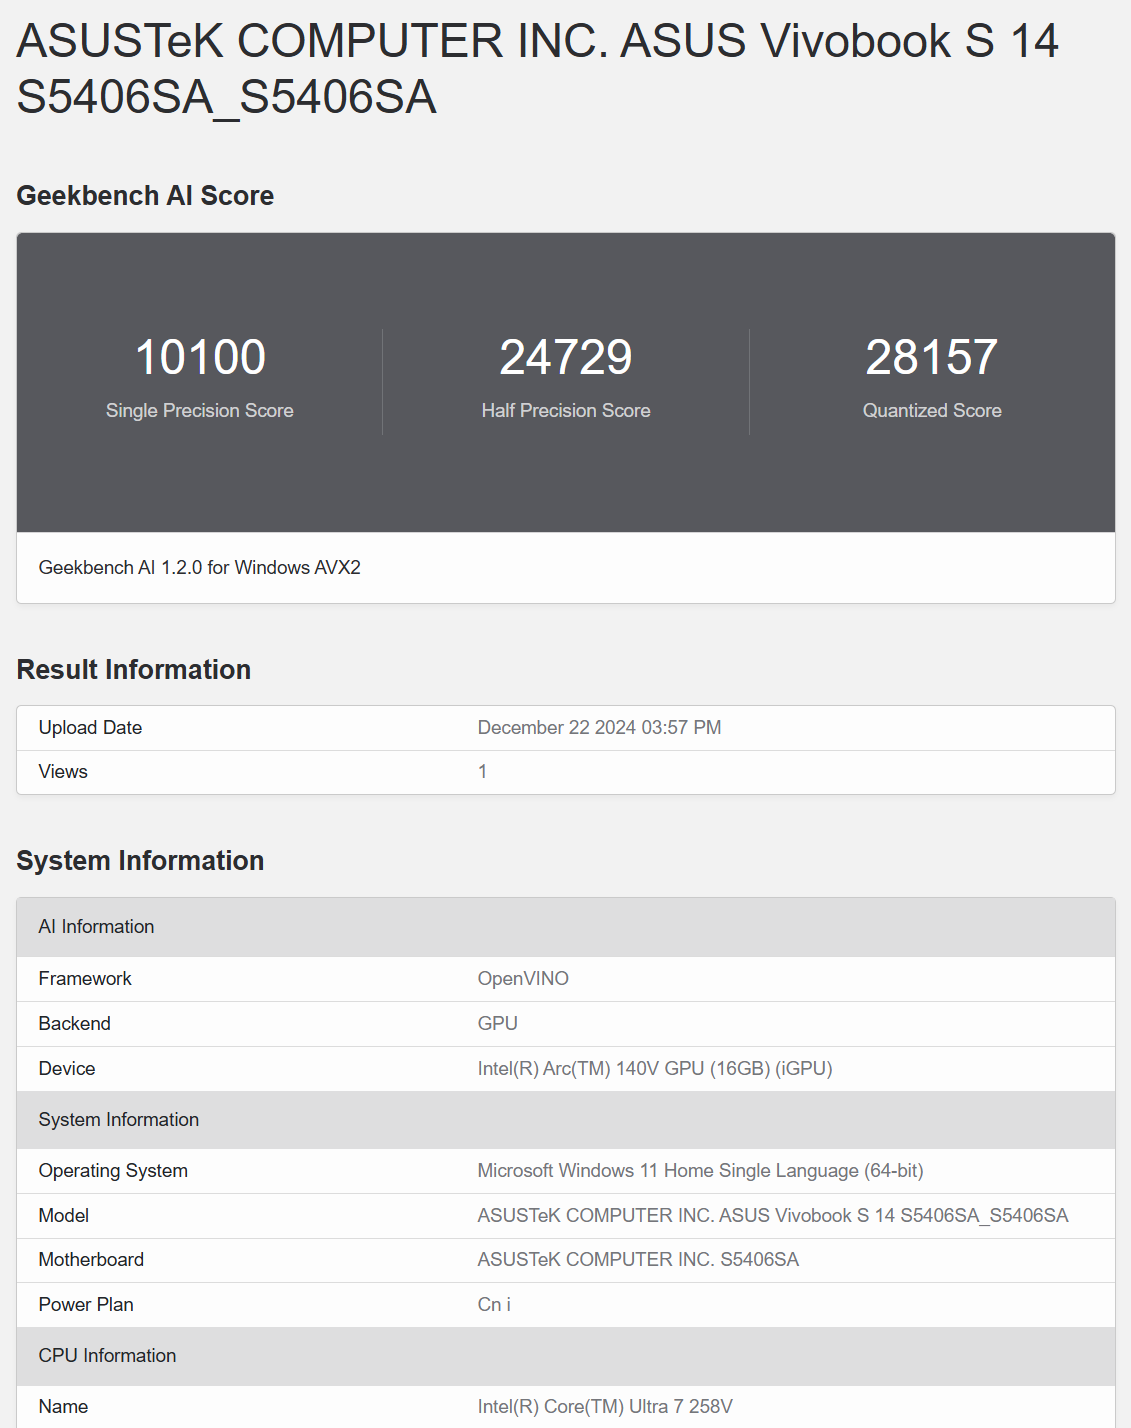
Task: Select the Power Plan value Cn i
Action: (494, 1304)
